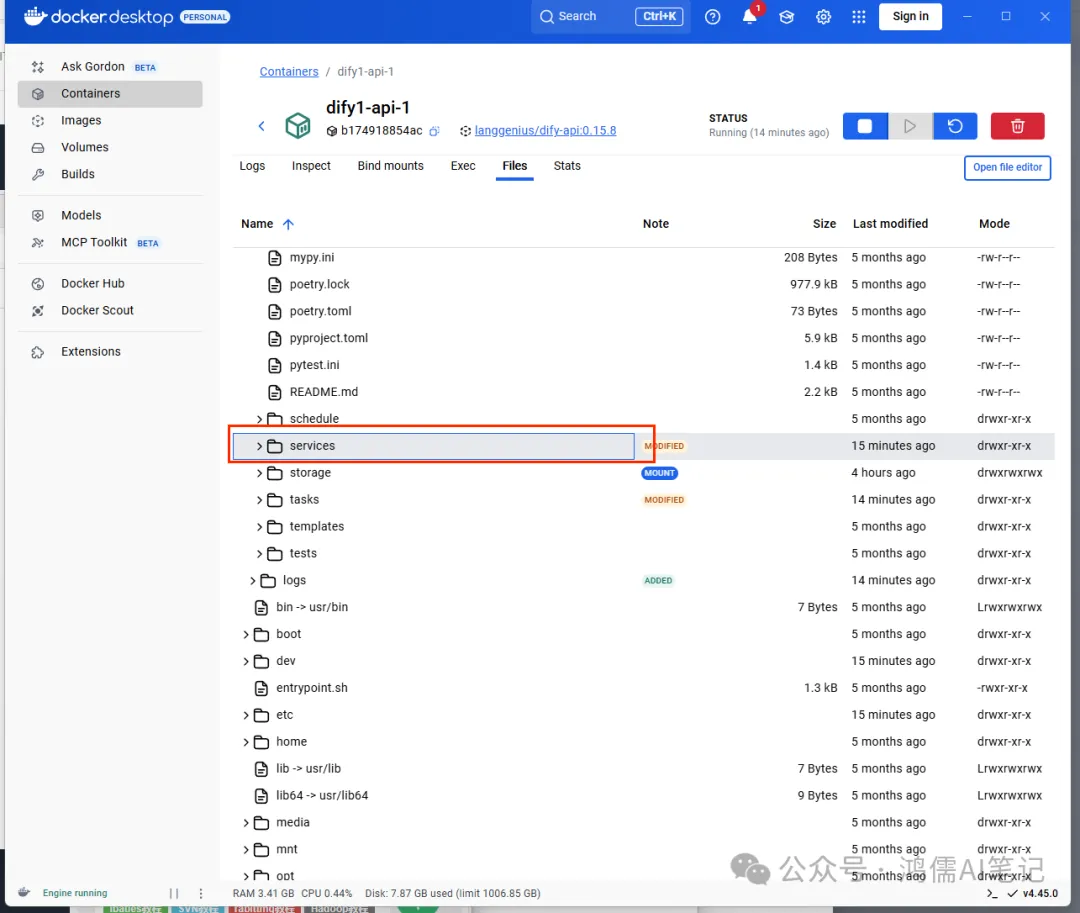Open the Exec tab
The width and height of the screenshot is (1080, 913).
463,166
